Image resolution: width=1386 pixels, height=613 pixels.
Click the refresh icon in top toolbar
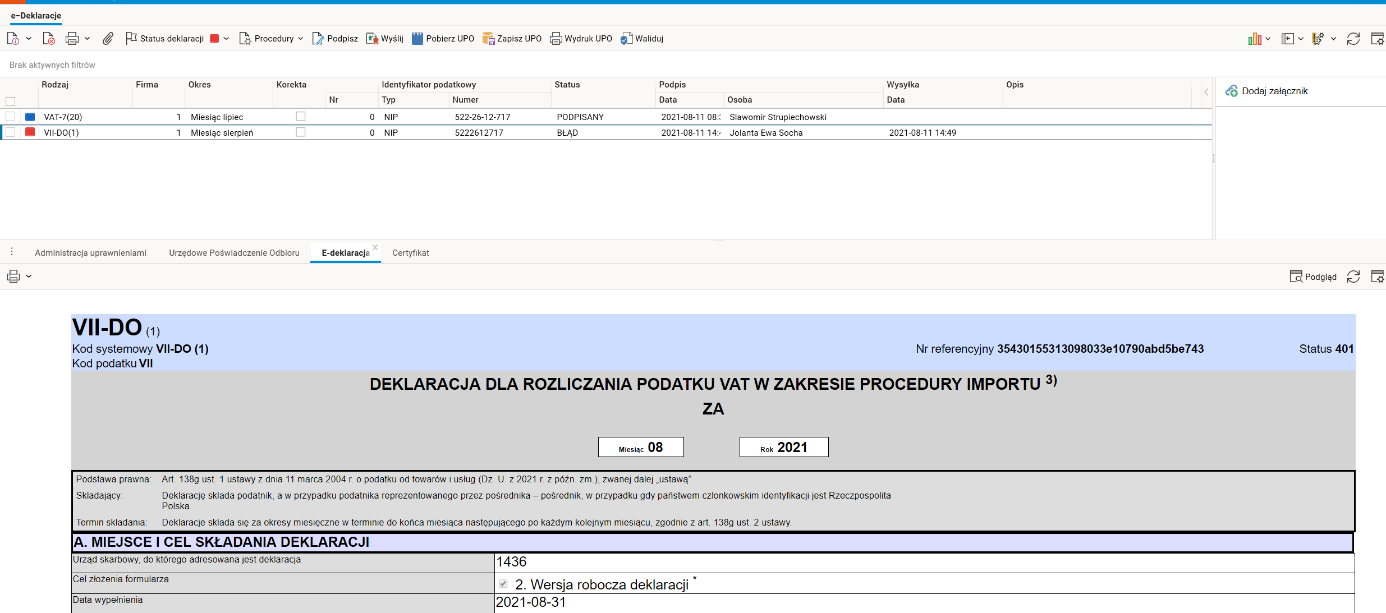click(1353, 38)
